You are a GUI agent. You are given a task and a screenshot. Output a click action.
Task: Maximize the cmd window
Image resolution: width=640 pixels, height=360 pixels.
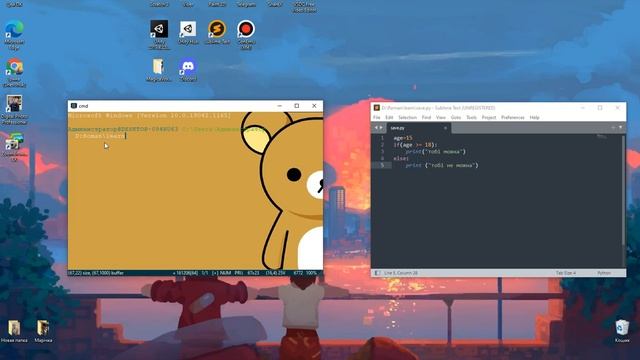click(297, 106)
